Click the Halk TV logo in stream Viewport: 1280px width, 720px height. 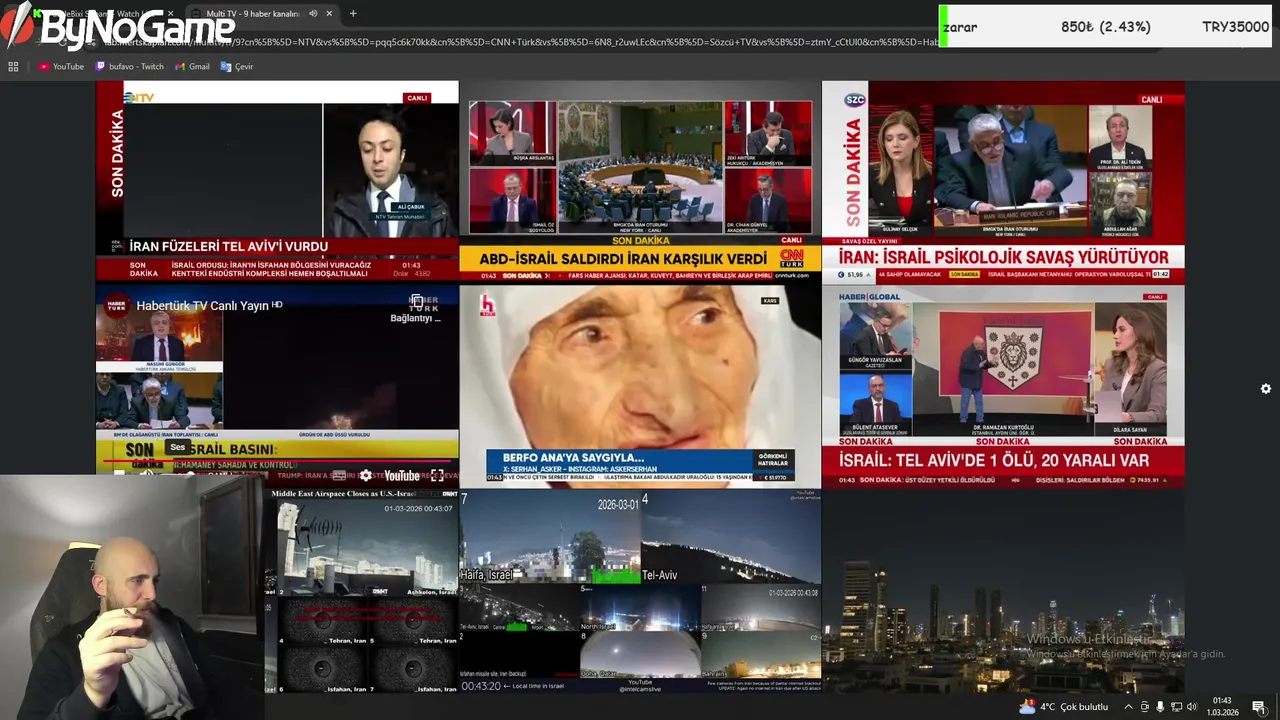point(488,306)
